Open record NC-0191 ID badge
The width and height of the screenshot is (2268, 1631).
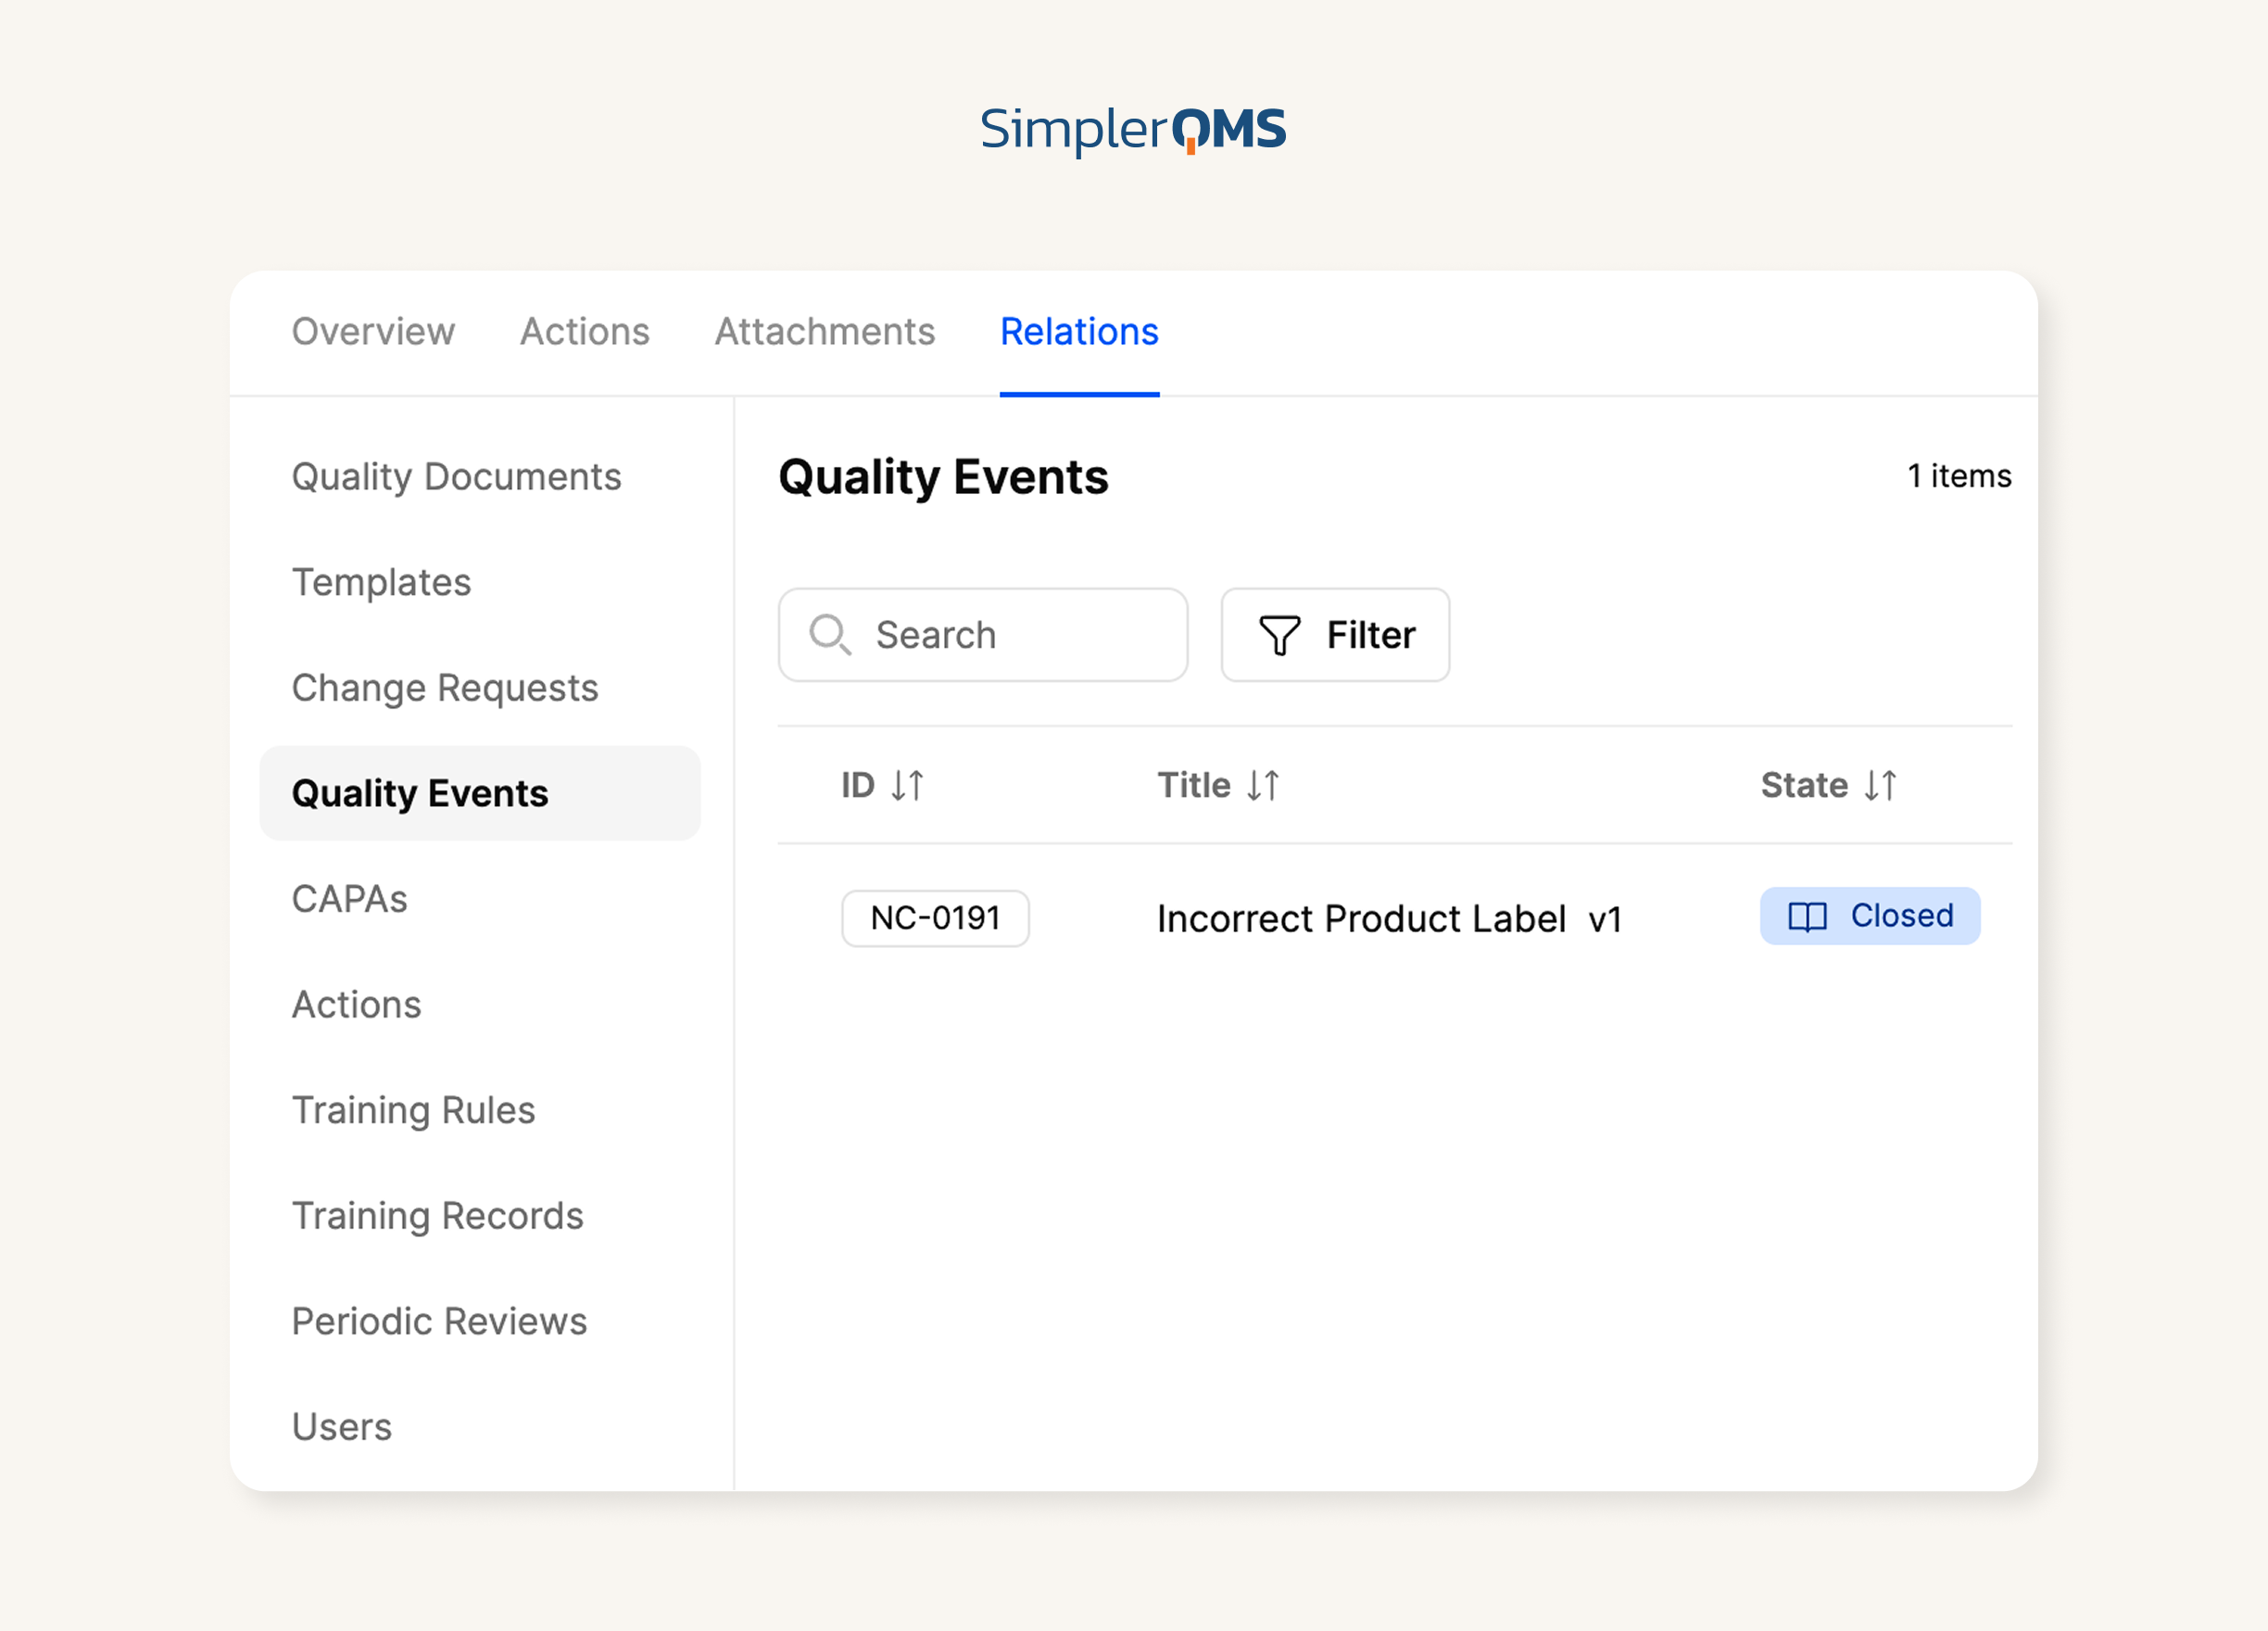[935, 918]
